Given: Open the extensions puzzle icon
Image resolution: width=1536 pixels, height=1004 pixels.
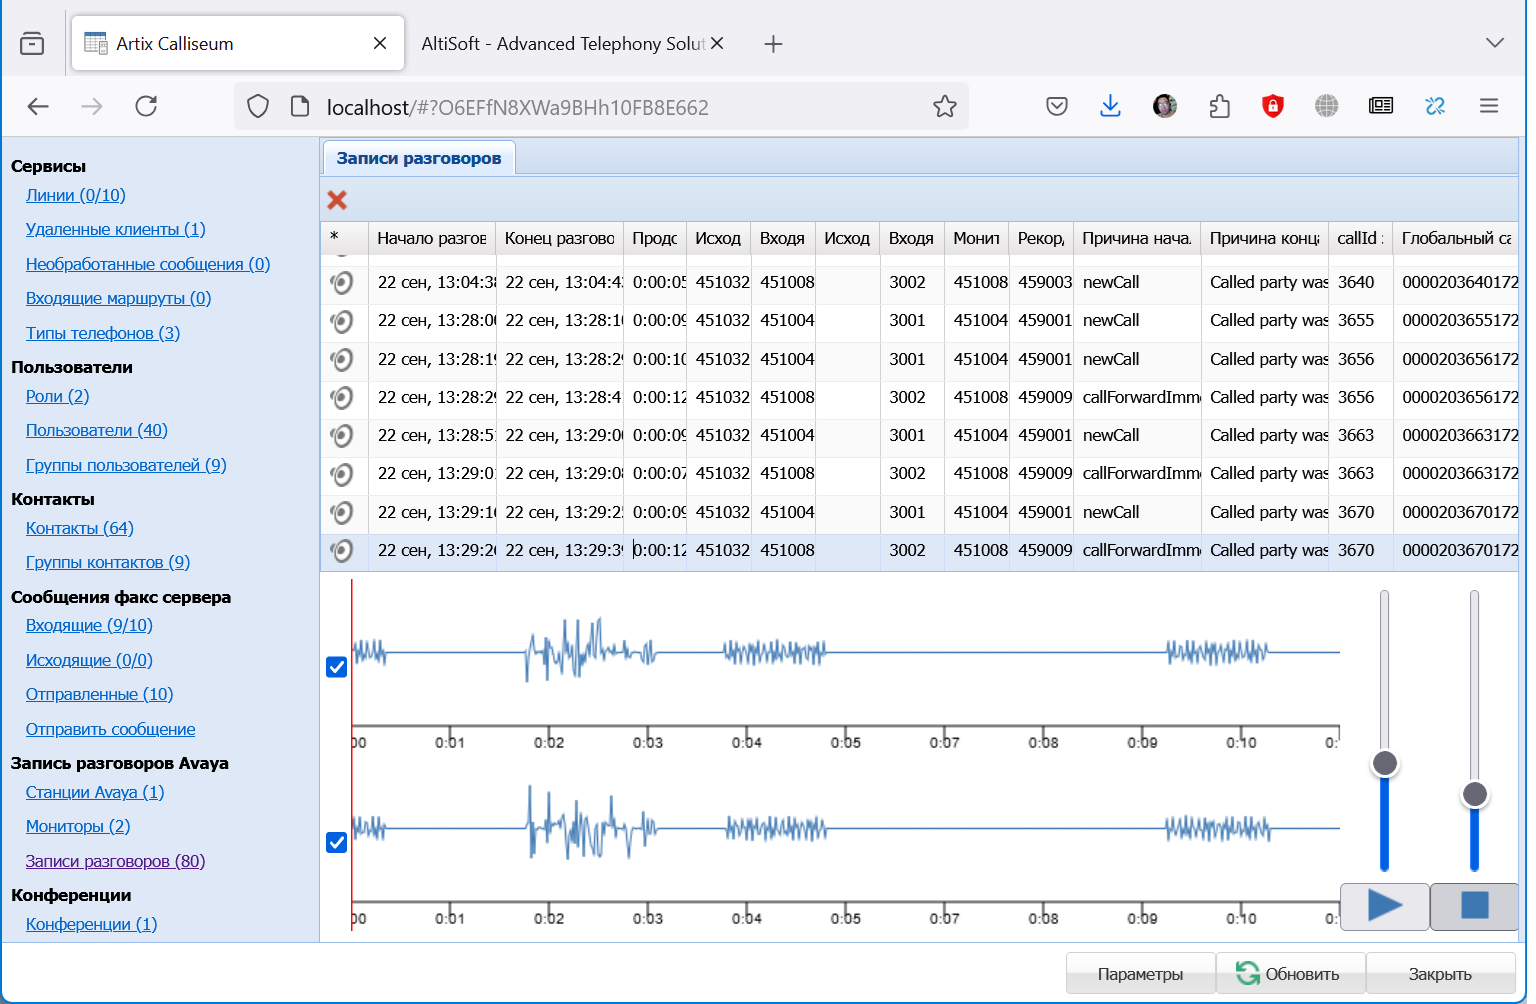Looking at the screenshot, I should click(x=1219, y=106).
